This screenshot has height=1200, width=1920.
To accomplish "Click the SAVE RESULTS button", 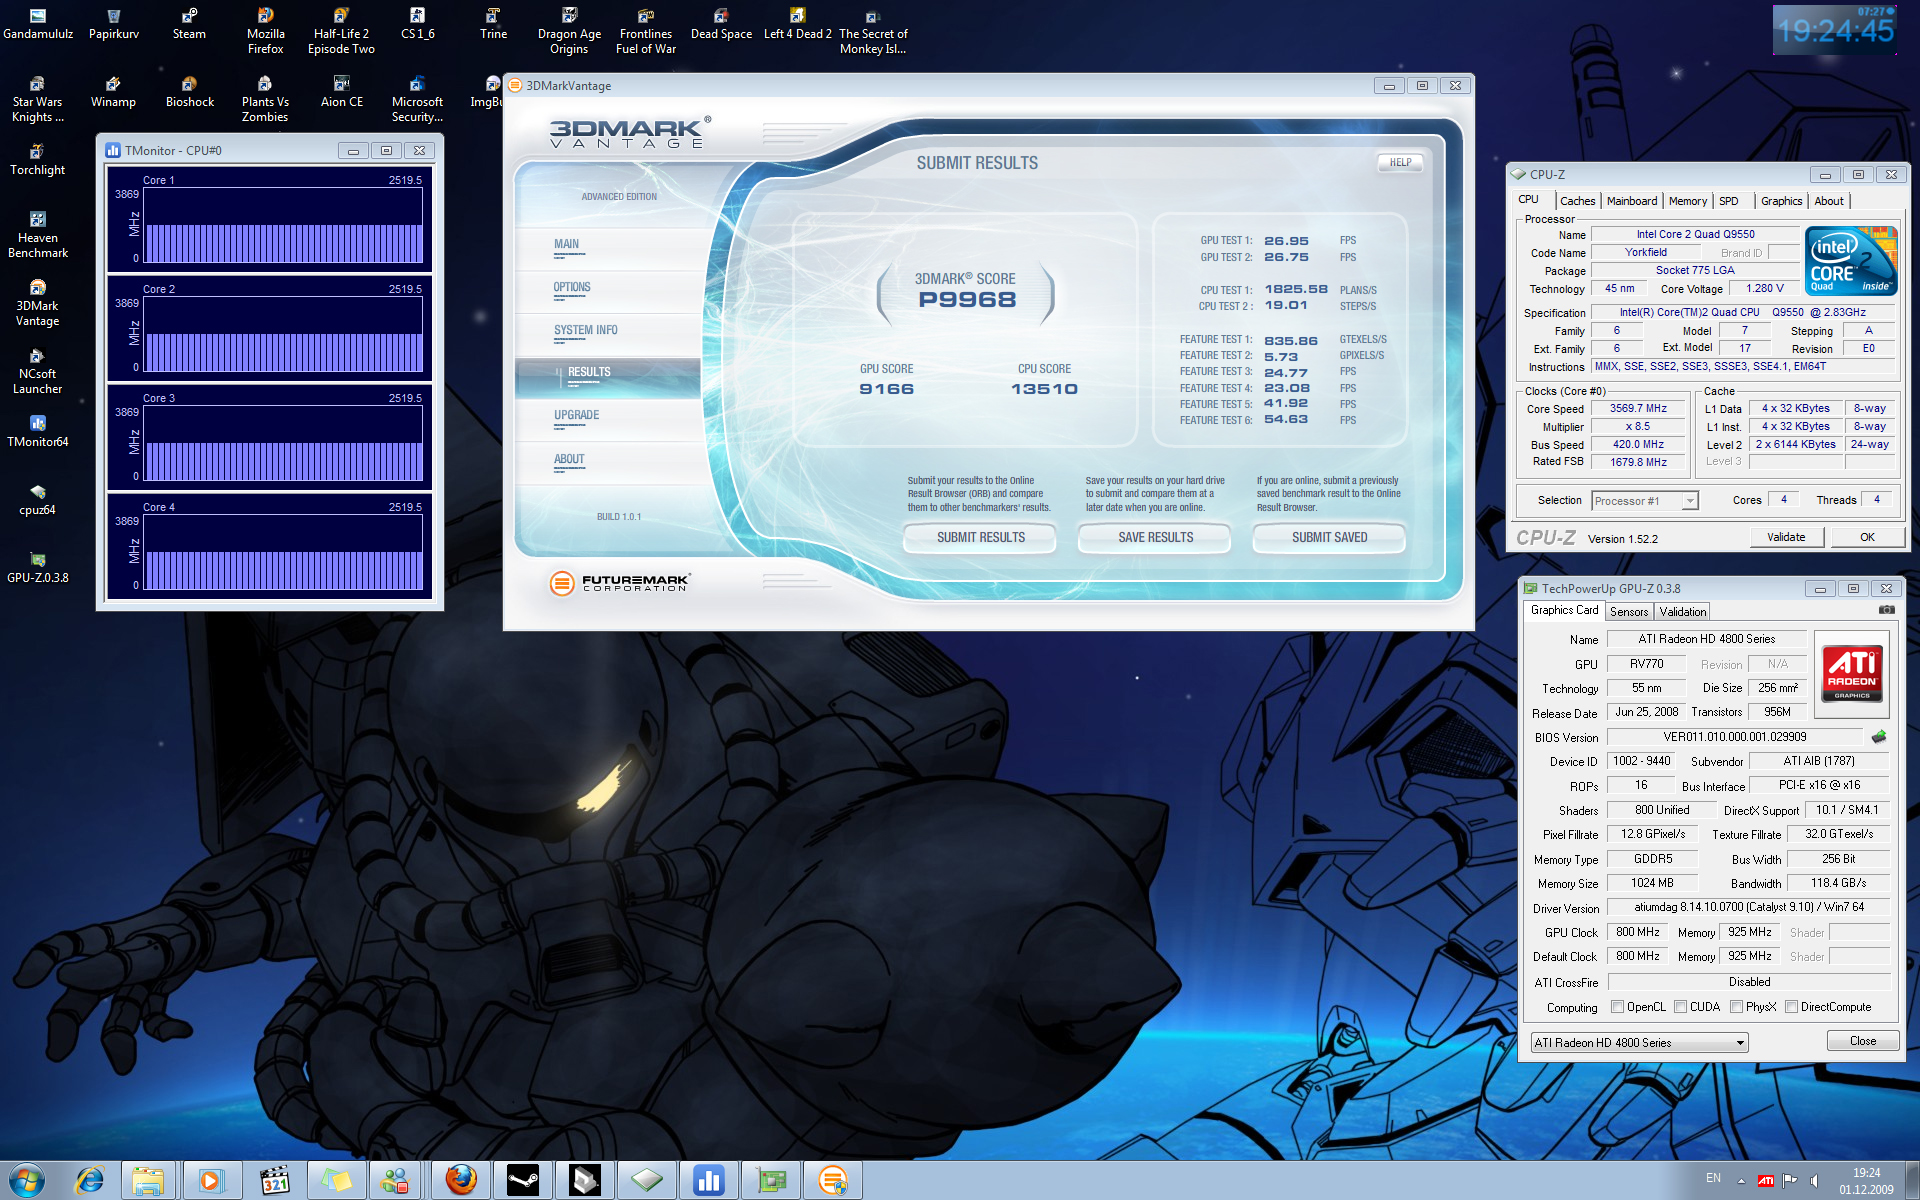I will tap(1155, 538).
